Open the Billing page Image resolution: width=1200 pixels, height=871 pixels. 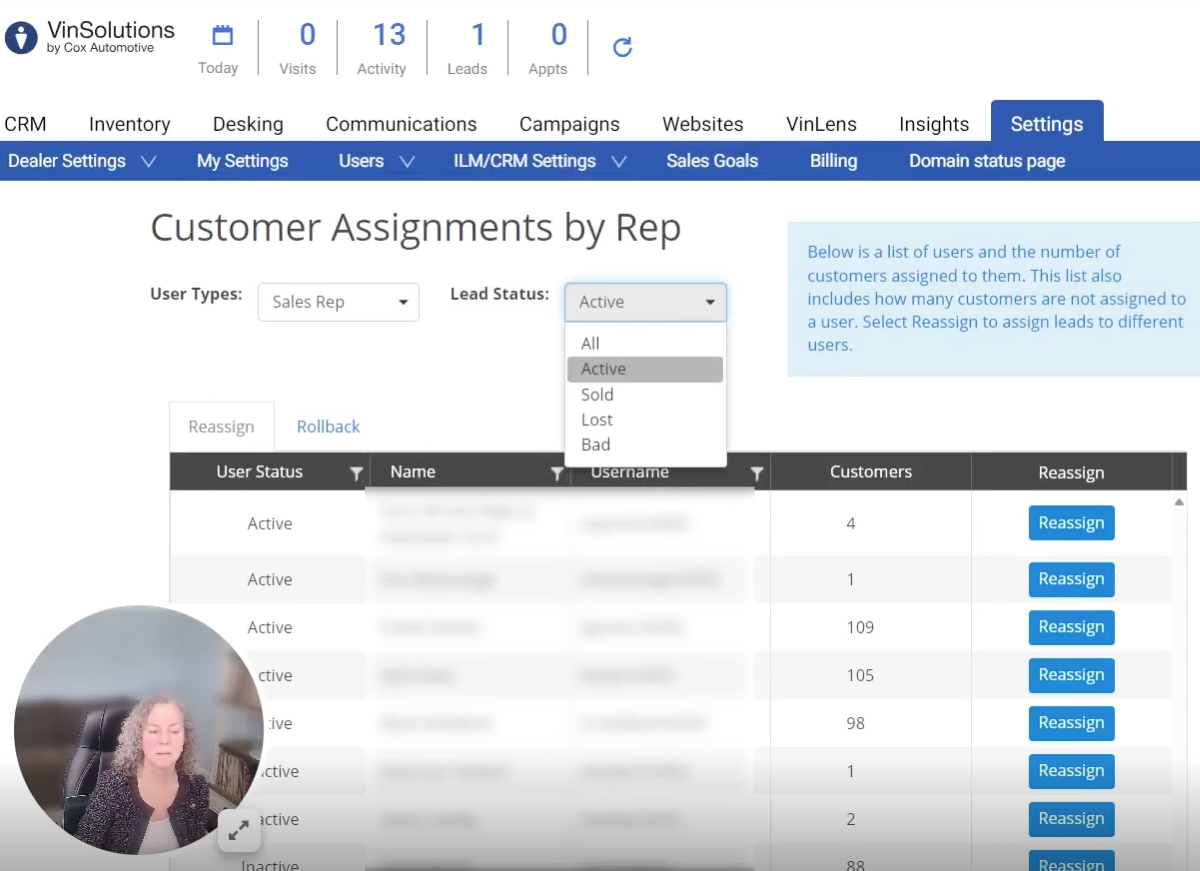[x=834, y=161]
